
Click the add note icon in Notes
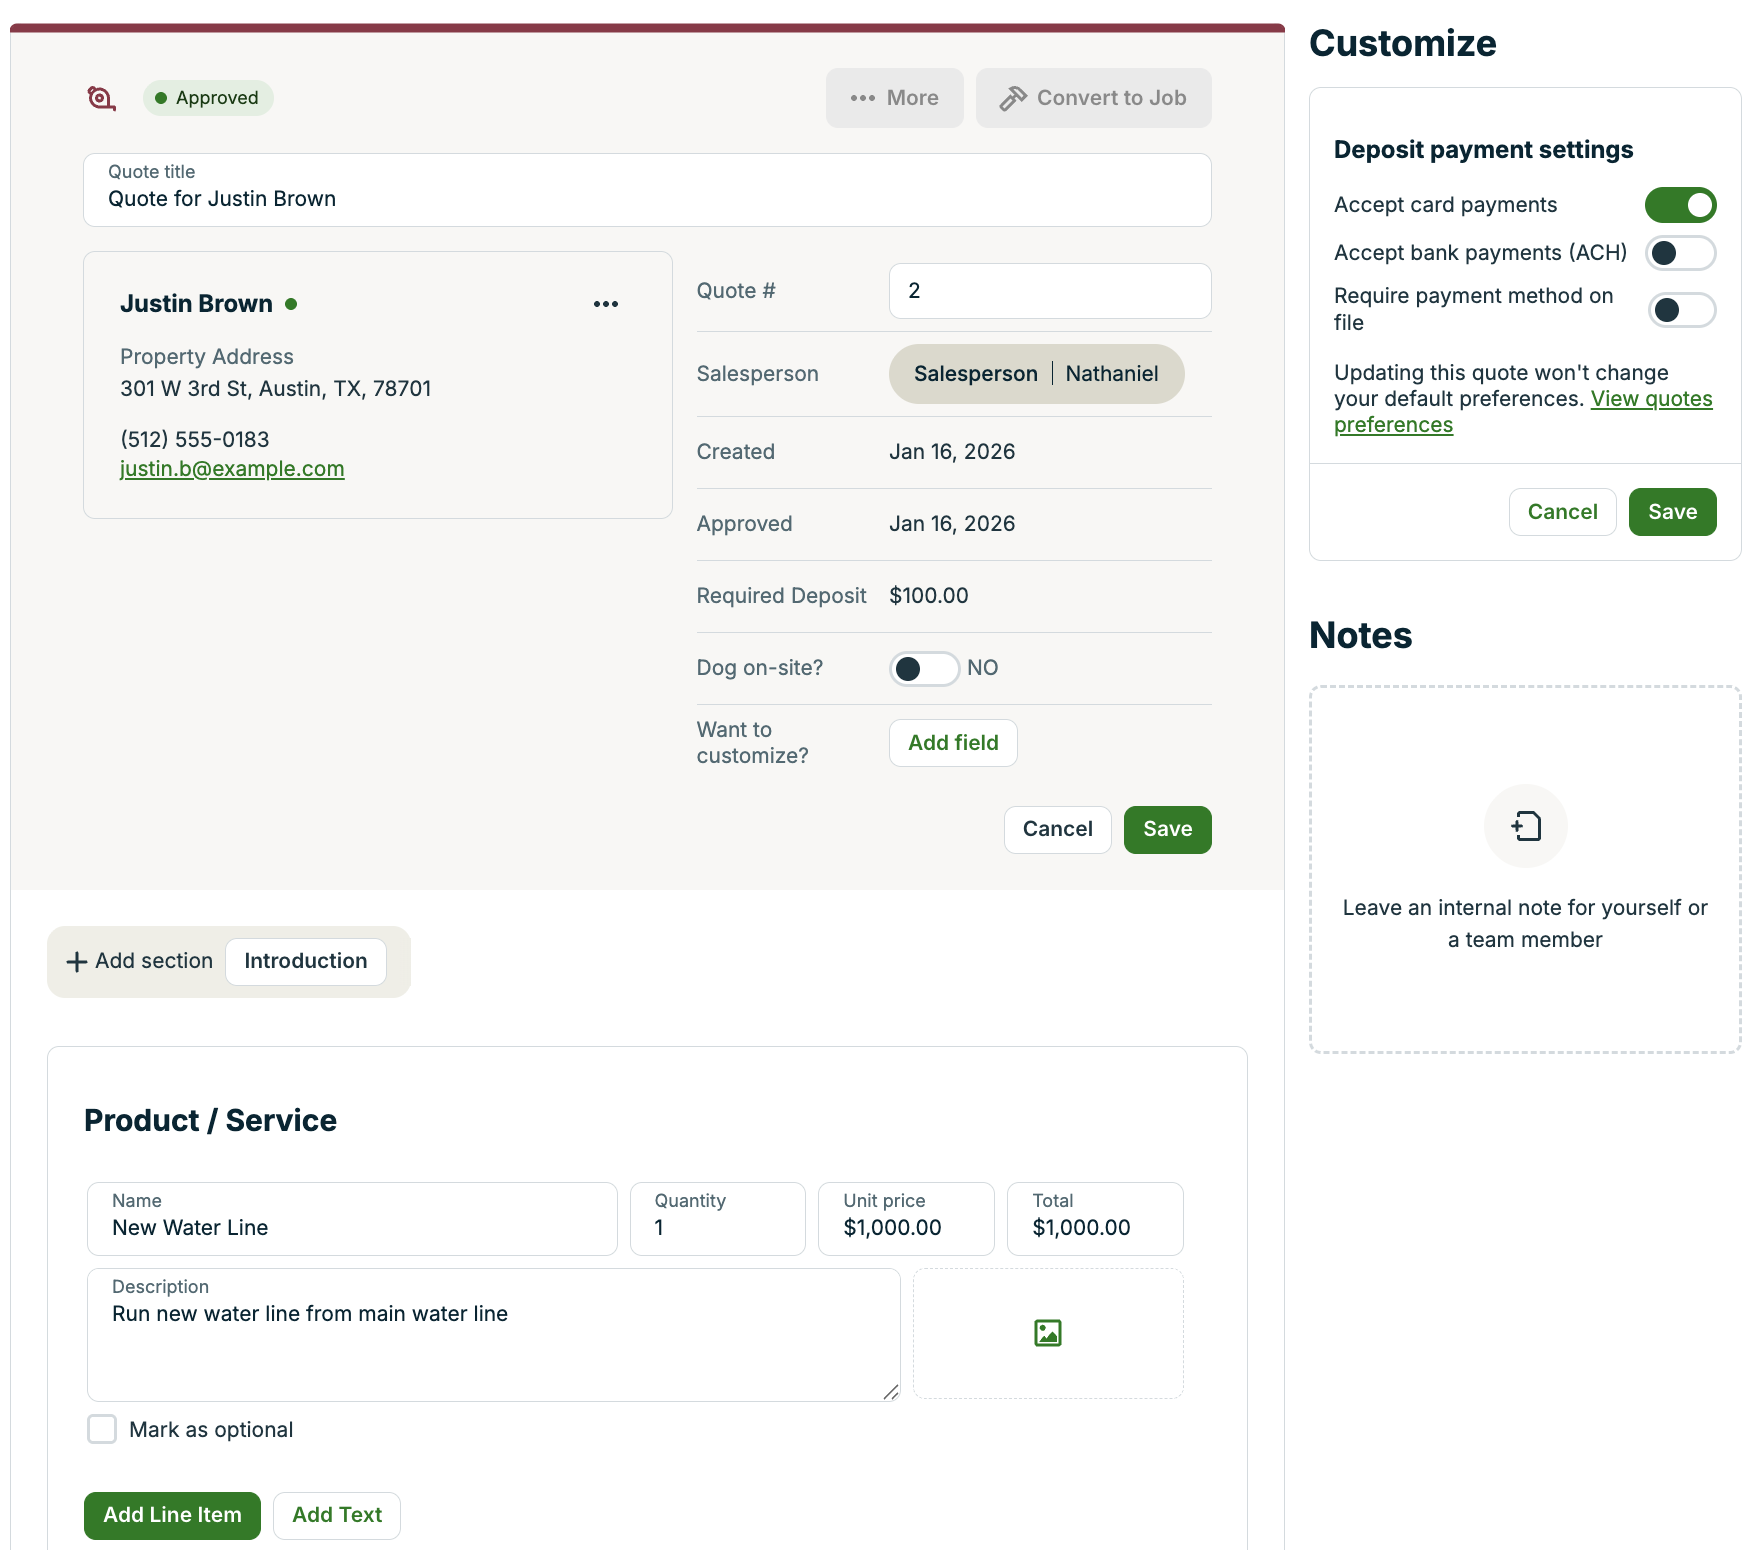1525,826
